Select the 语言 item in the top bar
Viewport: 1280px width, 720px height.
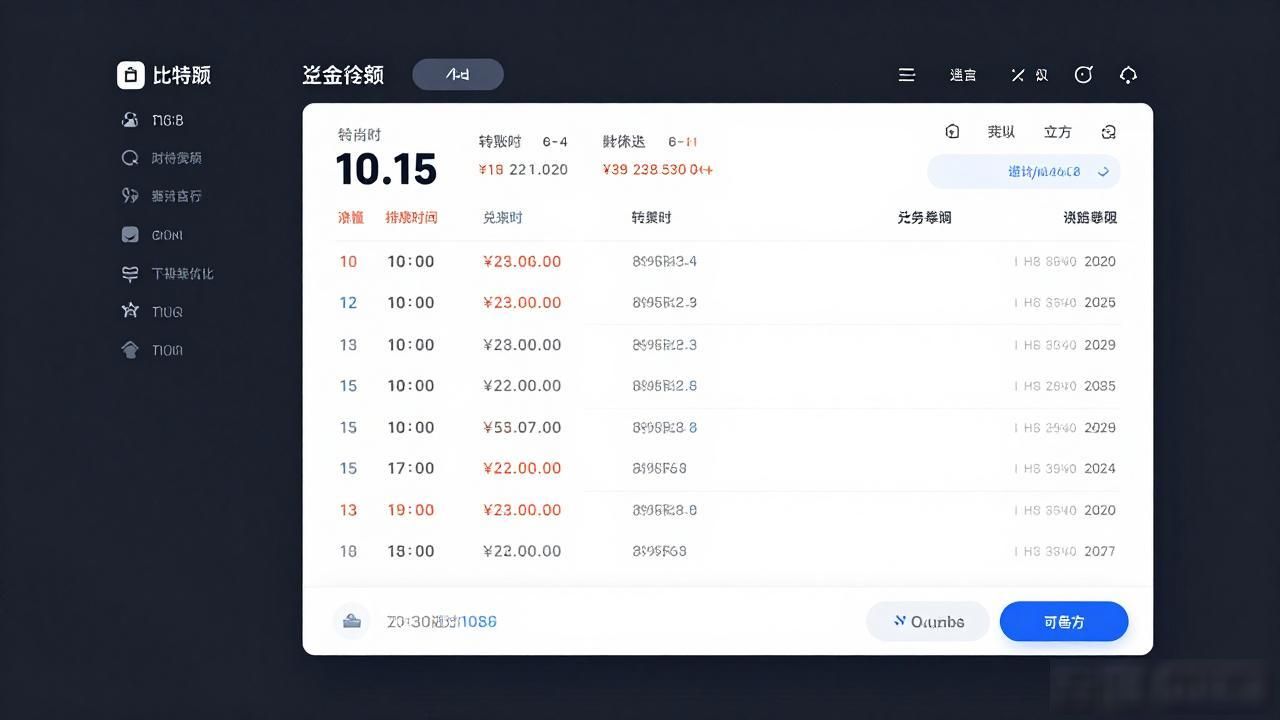tap(963, 75)
